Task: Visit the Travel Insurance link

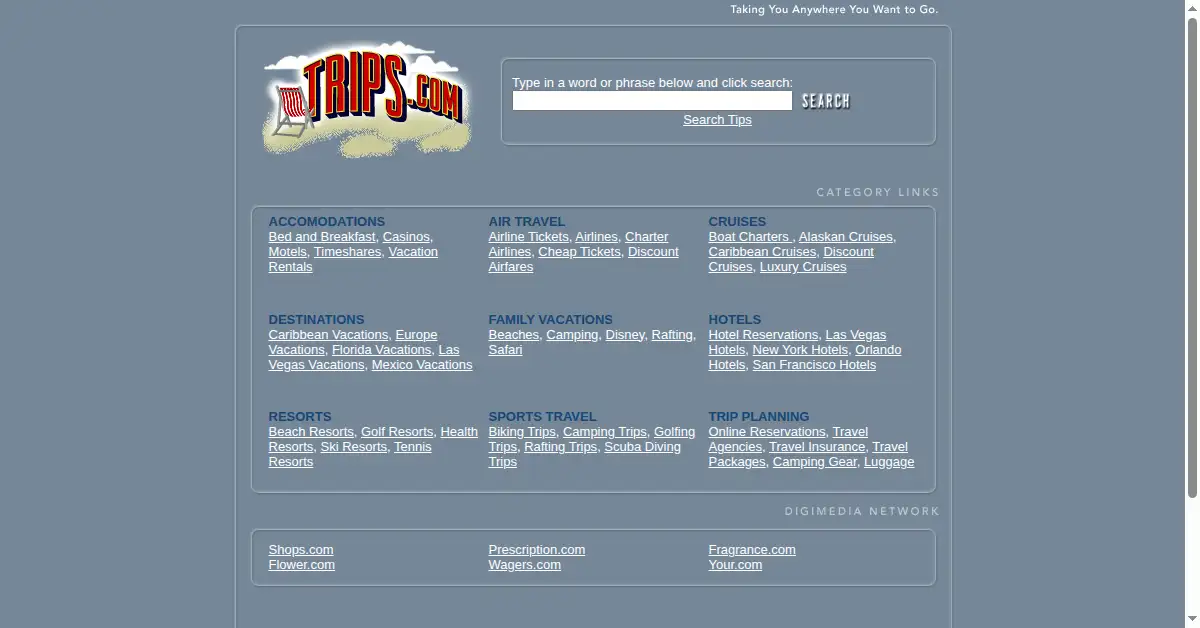Action: (817, 447)
